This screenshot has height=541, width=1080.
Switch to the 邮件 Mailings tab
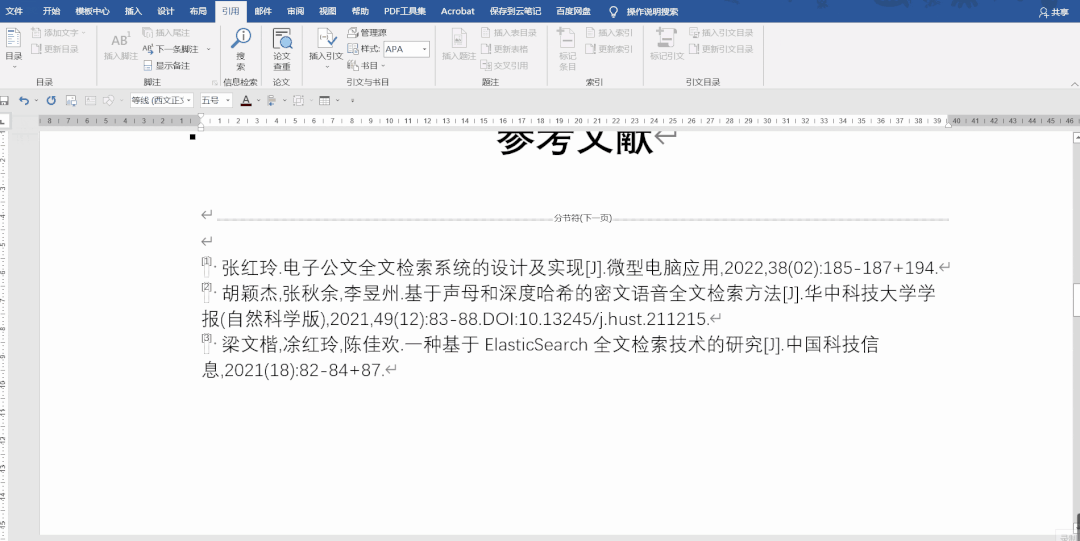tap(263, 11)
